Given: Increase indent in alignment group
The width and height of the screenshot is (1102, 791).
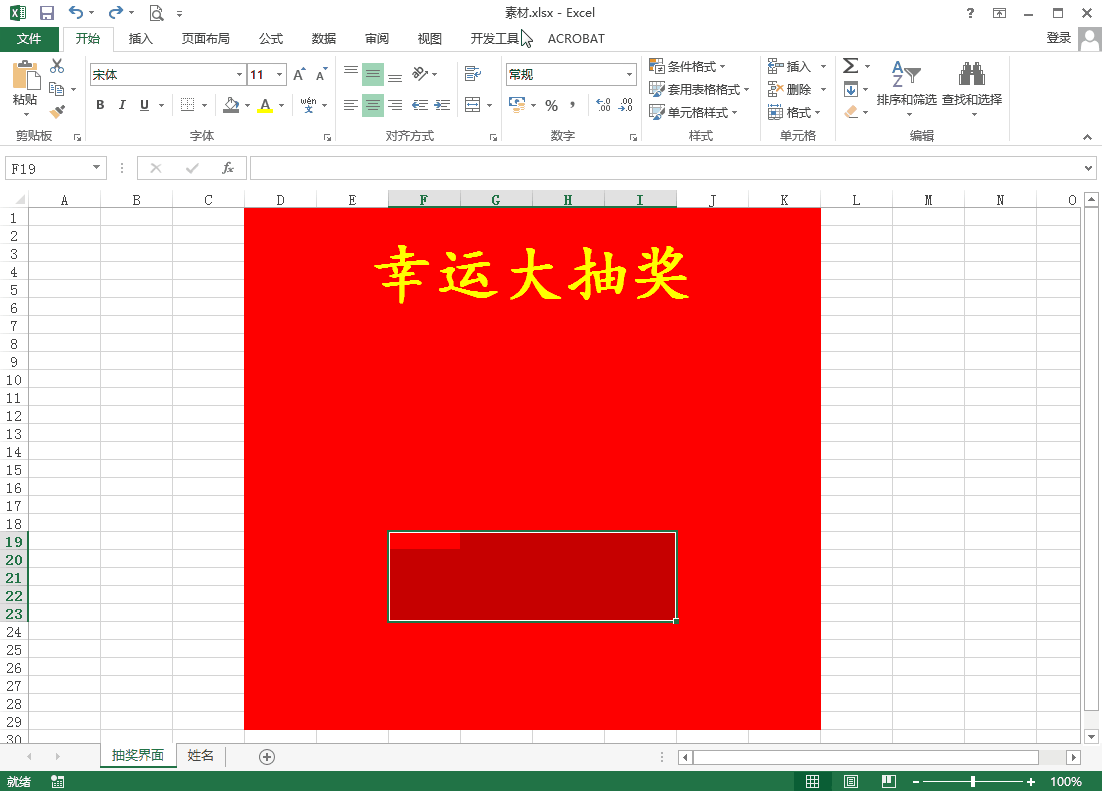Looking at the screenshot, I should pos(442,105).
